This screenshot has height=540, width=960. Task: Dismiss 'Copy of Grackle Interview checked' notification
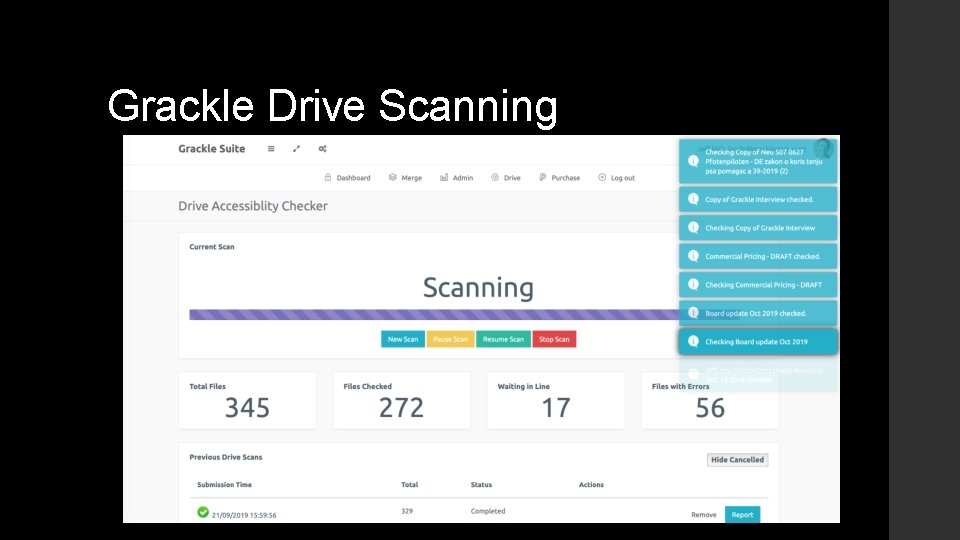(x=758, y=200)
